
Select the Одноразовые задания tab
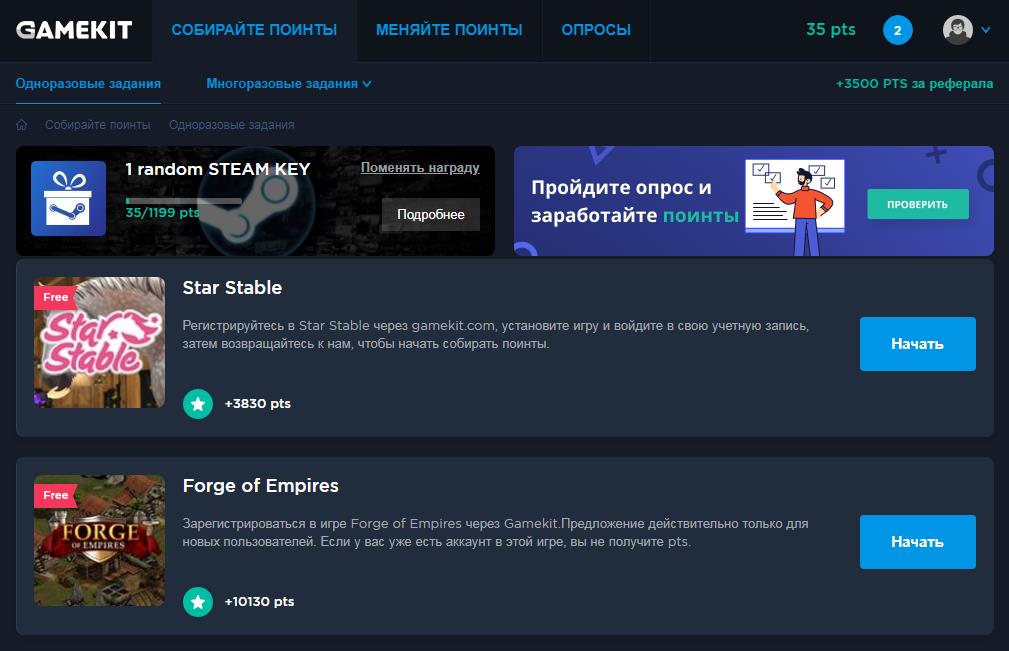88,84
